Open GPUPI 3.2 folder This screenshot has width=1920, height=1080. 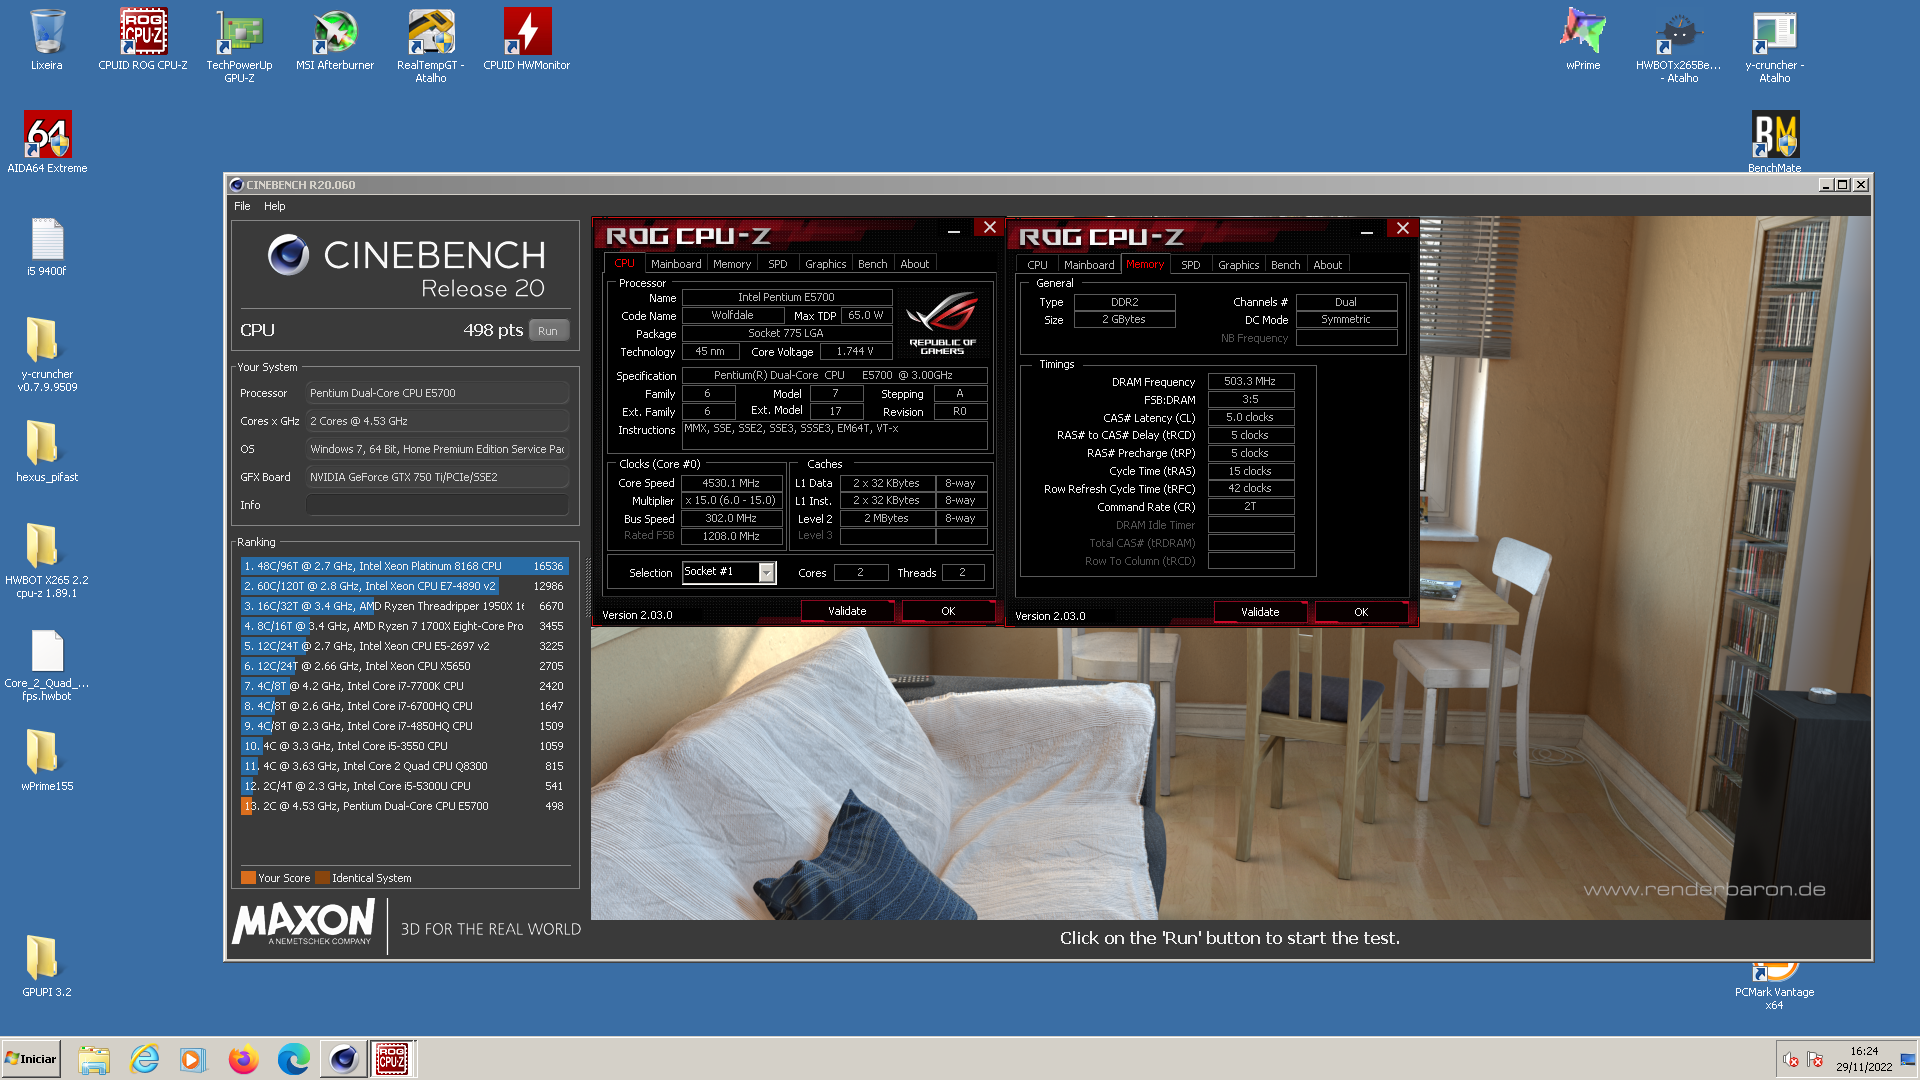coord(47,966)
